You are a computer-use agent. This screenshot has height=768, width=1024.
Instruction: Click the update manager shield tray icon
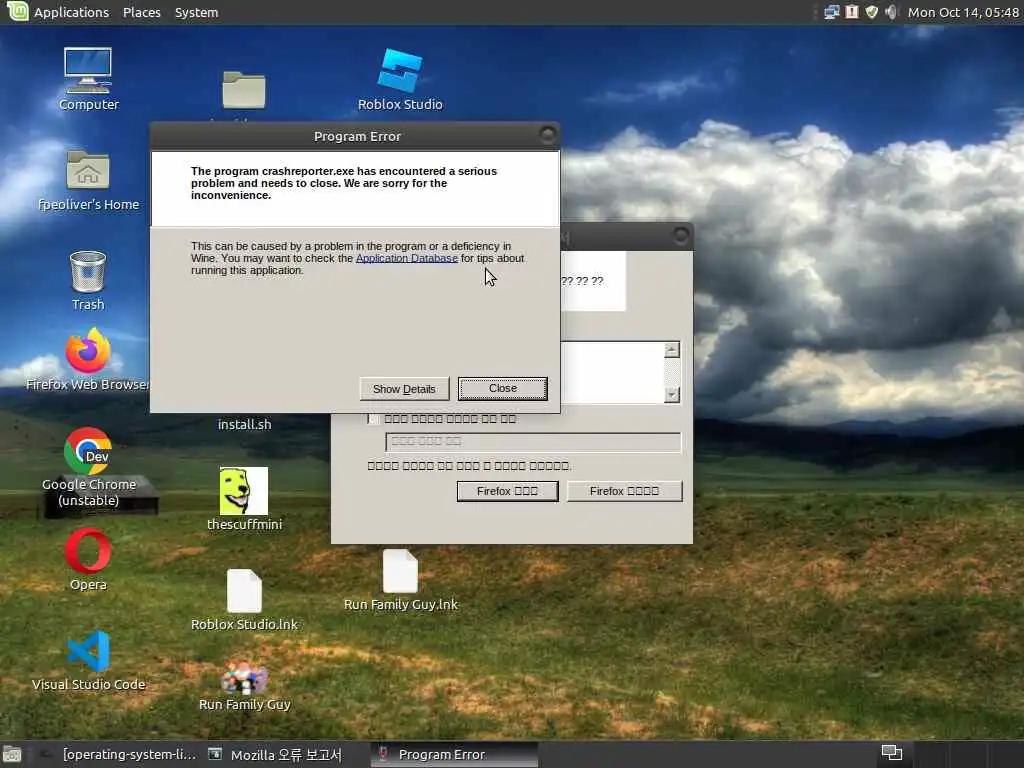click(x=872, y=12)
